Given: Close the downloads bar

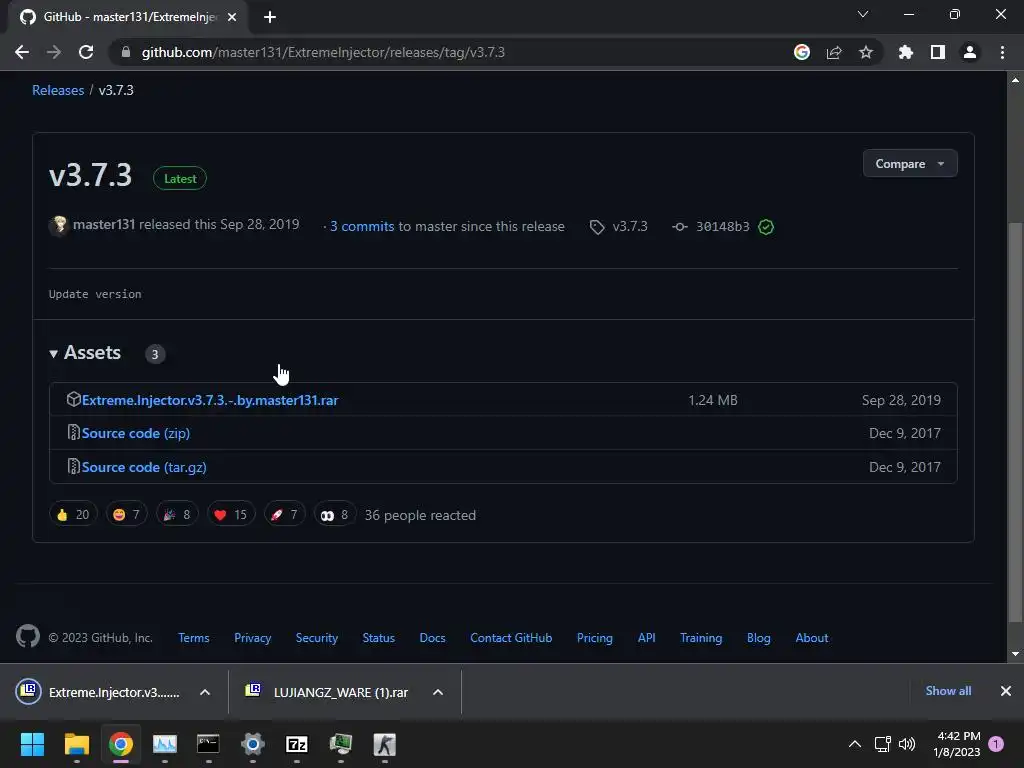Looking at the screenshot, I should coord(1006,691).
